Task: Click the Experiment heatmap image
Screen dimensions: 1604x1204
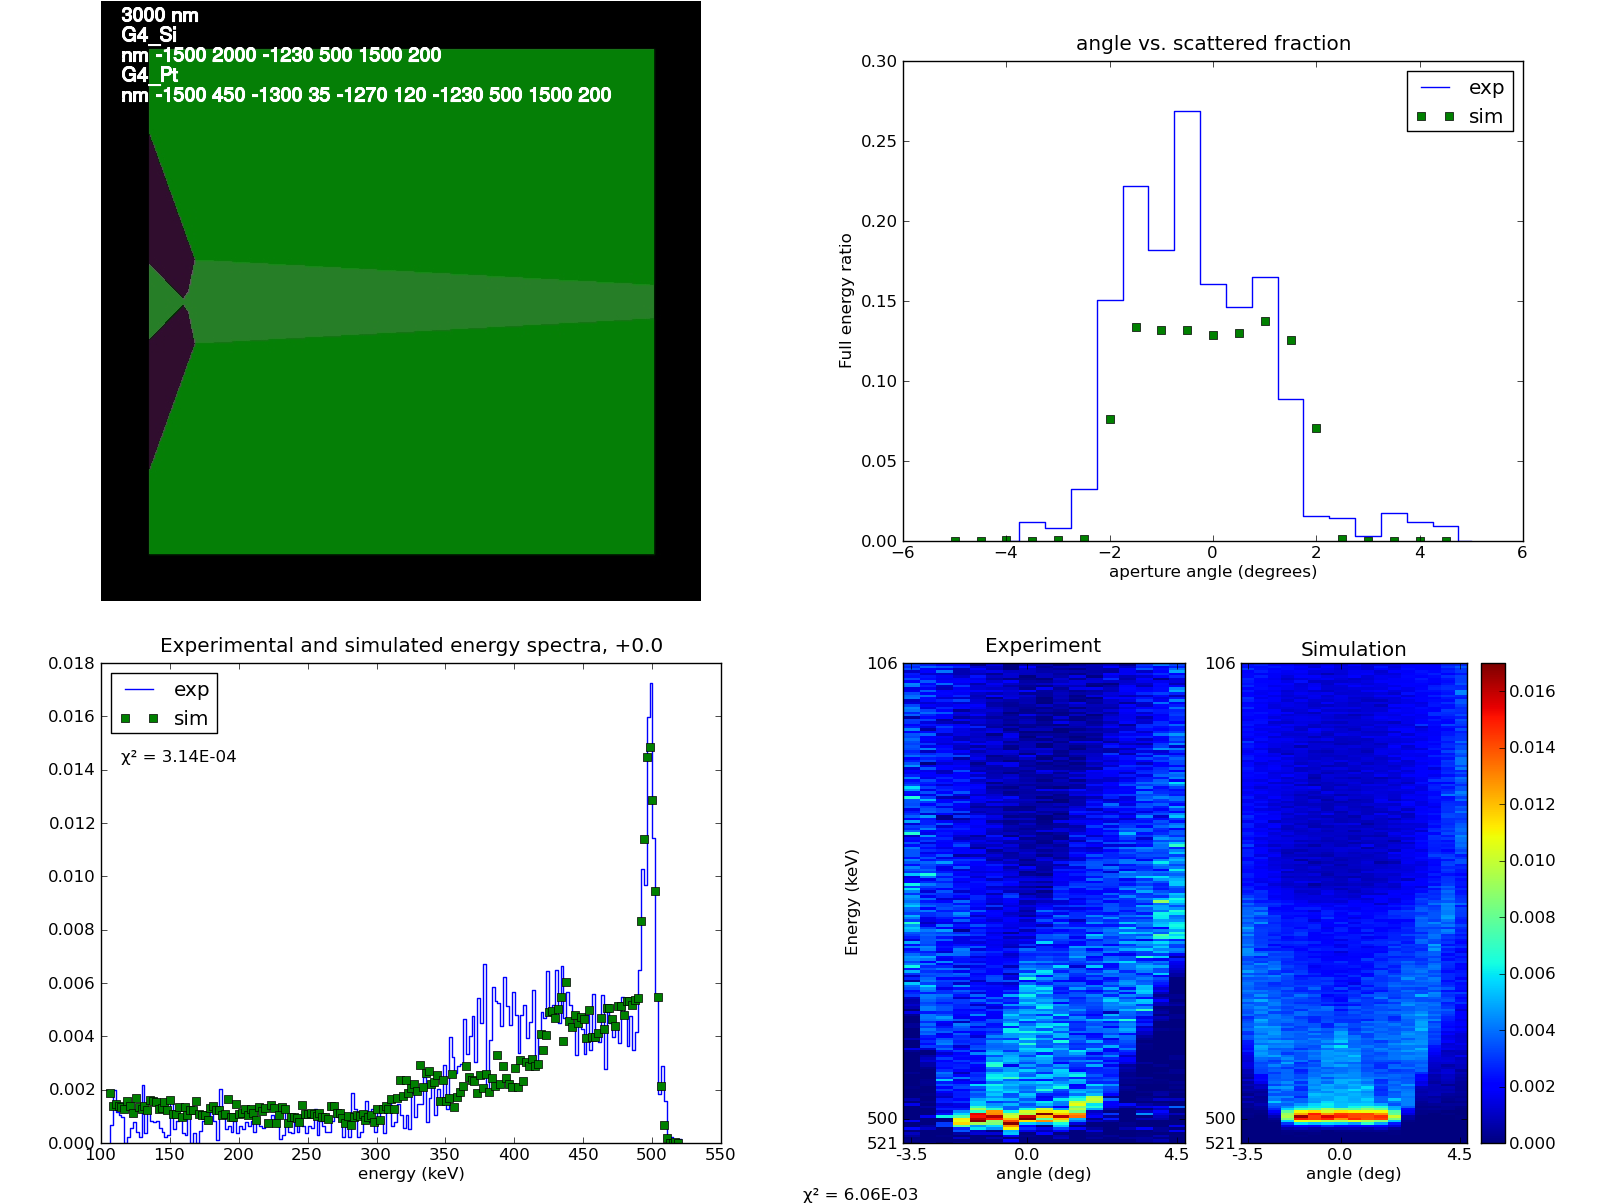Action: click(1044, 903)
